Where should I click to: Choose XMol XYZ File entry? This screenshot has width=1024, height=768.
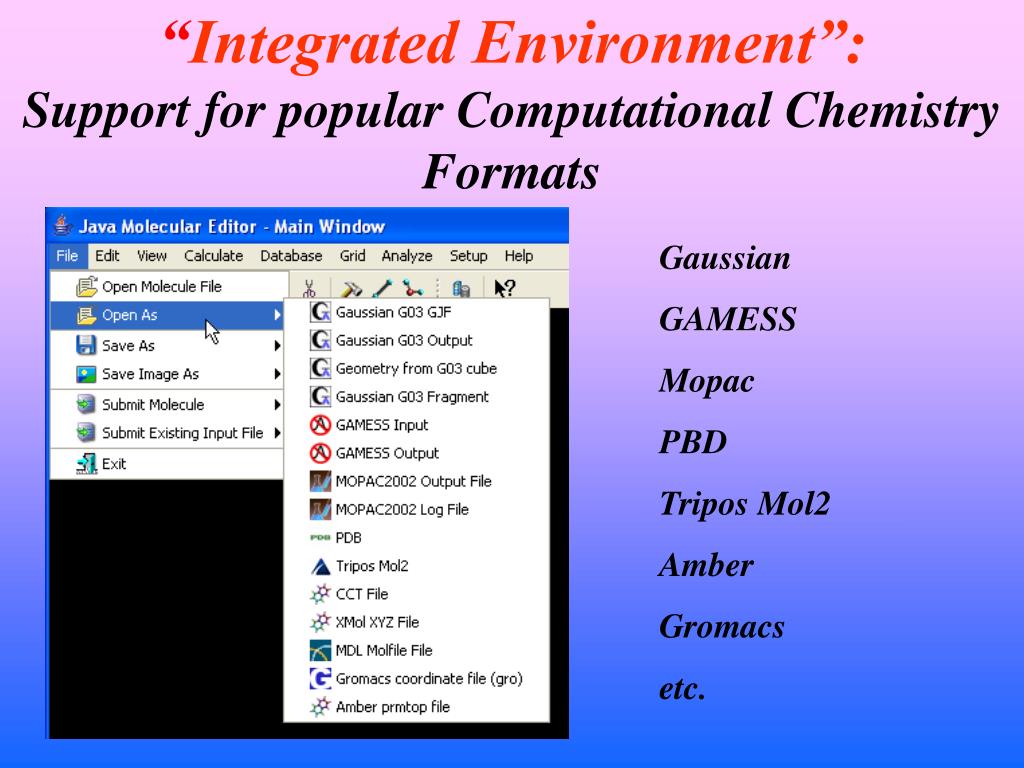coord(417,622)
